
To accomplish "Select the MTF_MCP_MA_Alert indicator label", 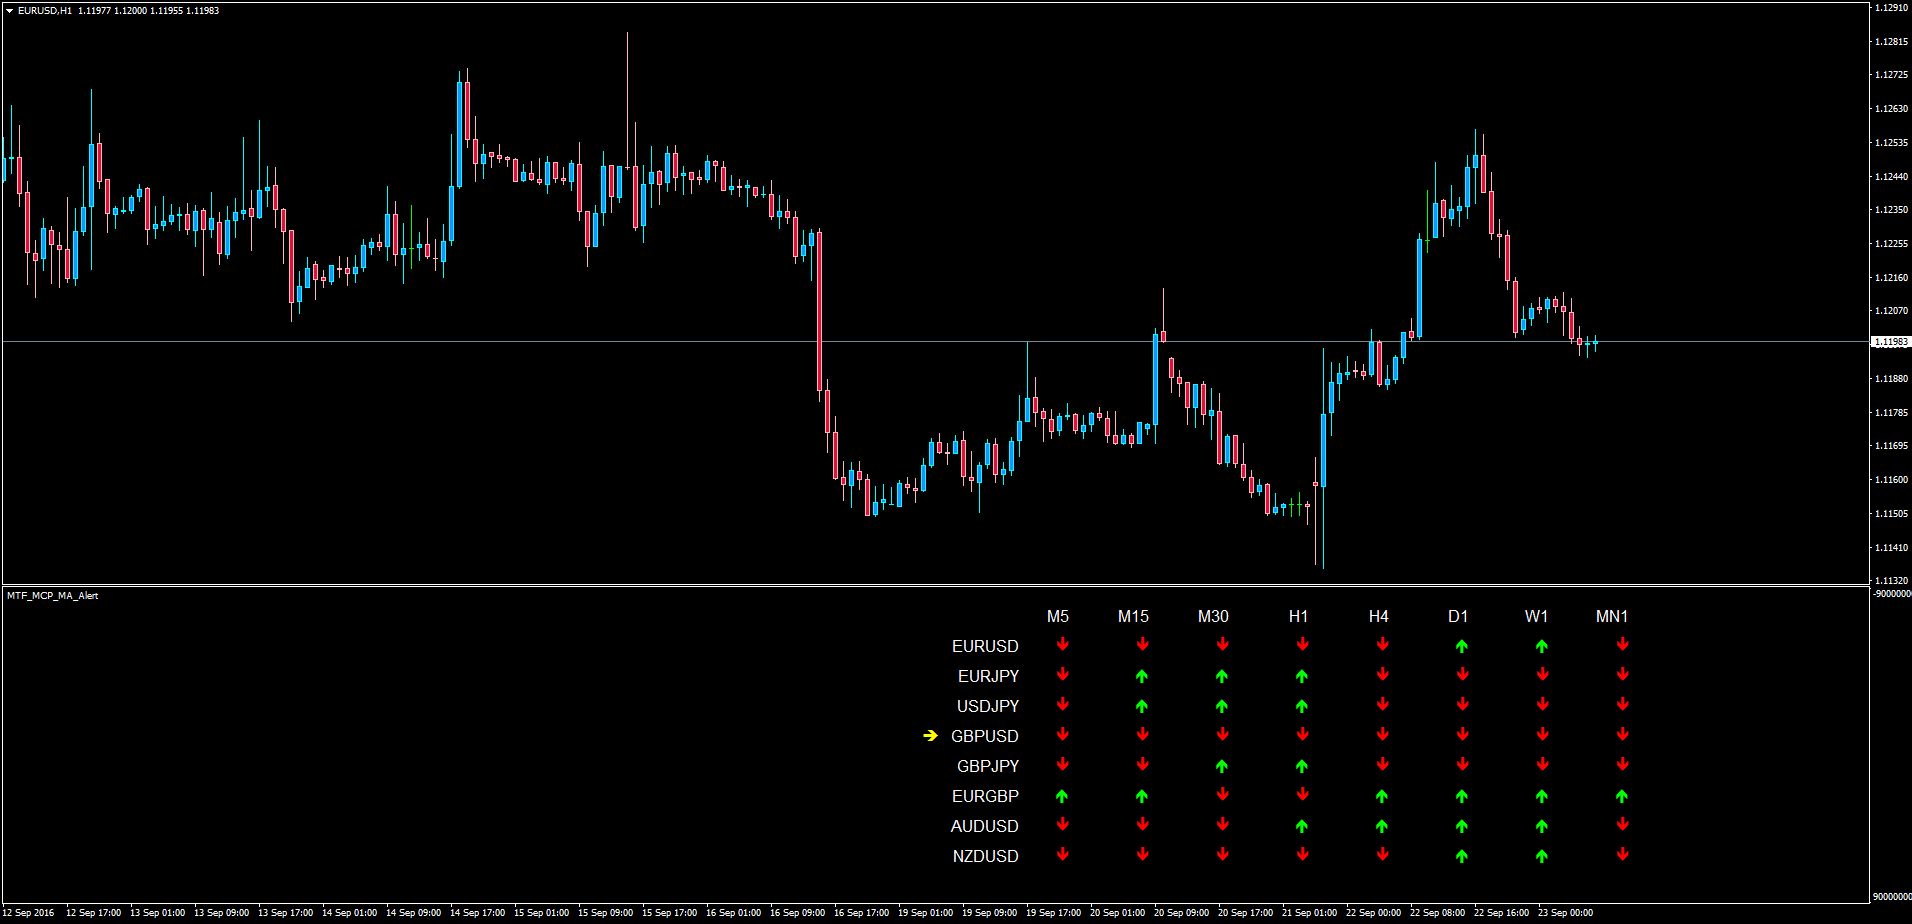I will point(52,596).
